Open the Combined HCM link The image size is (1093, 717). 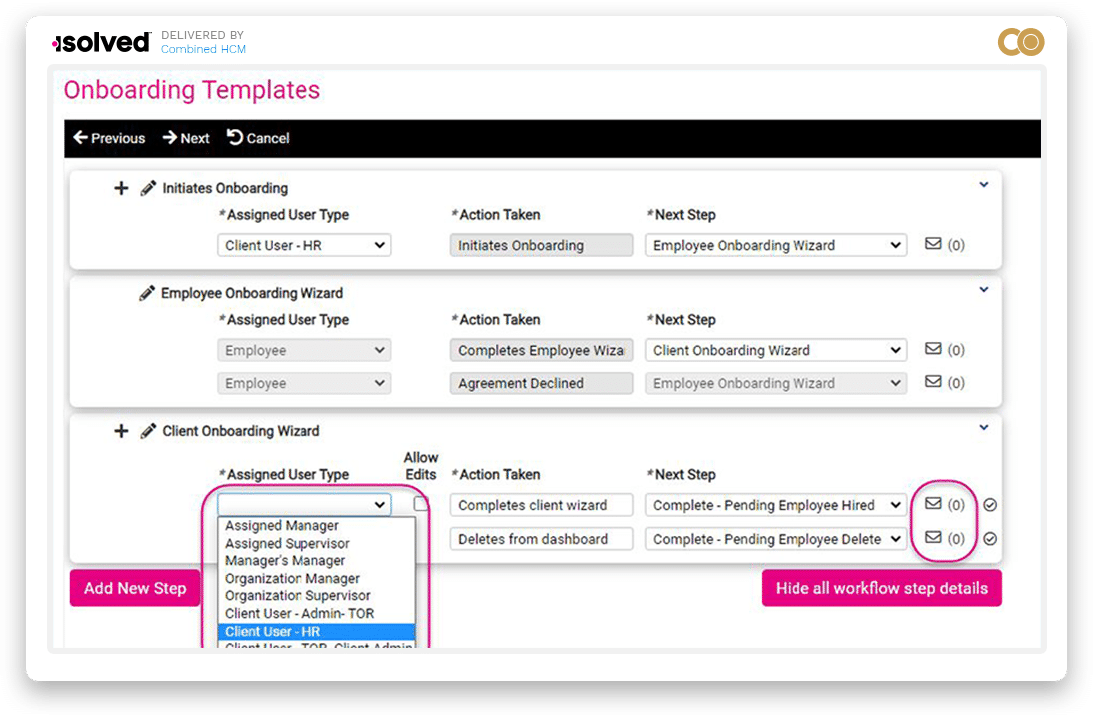[204, 49]
